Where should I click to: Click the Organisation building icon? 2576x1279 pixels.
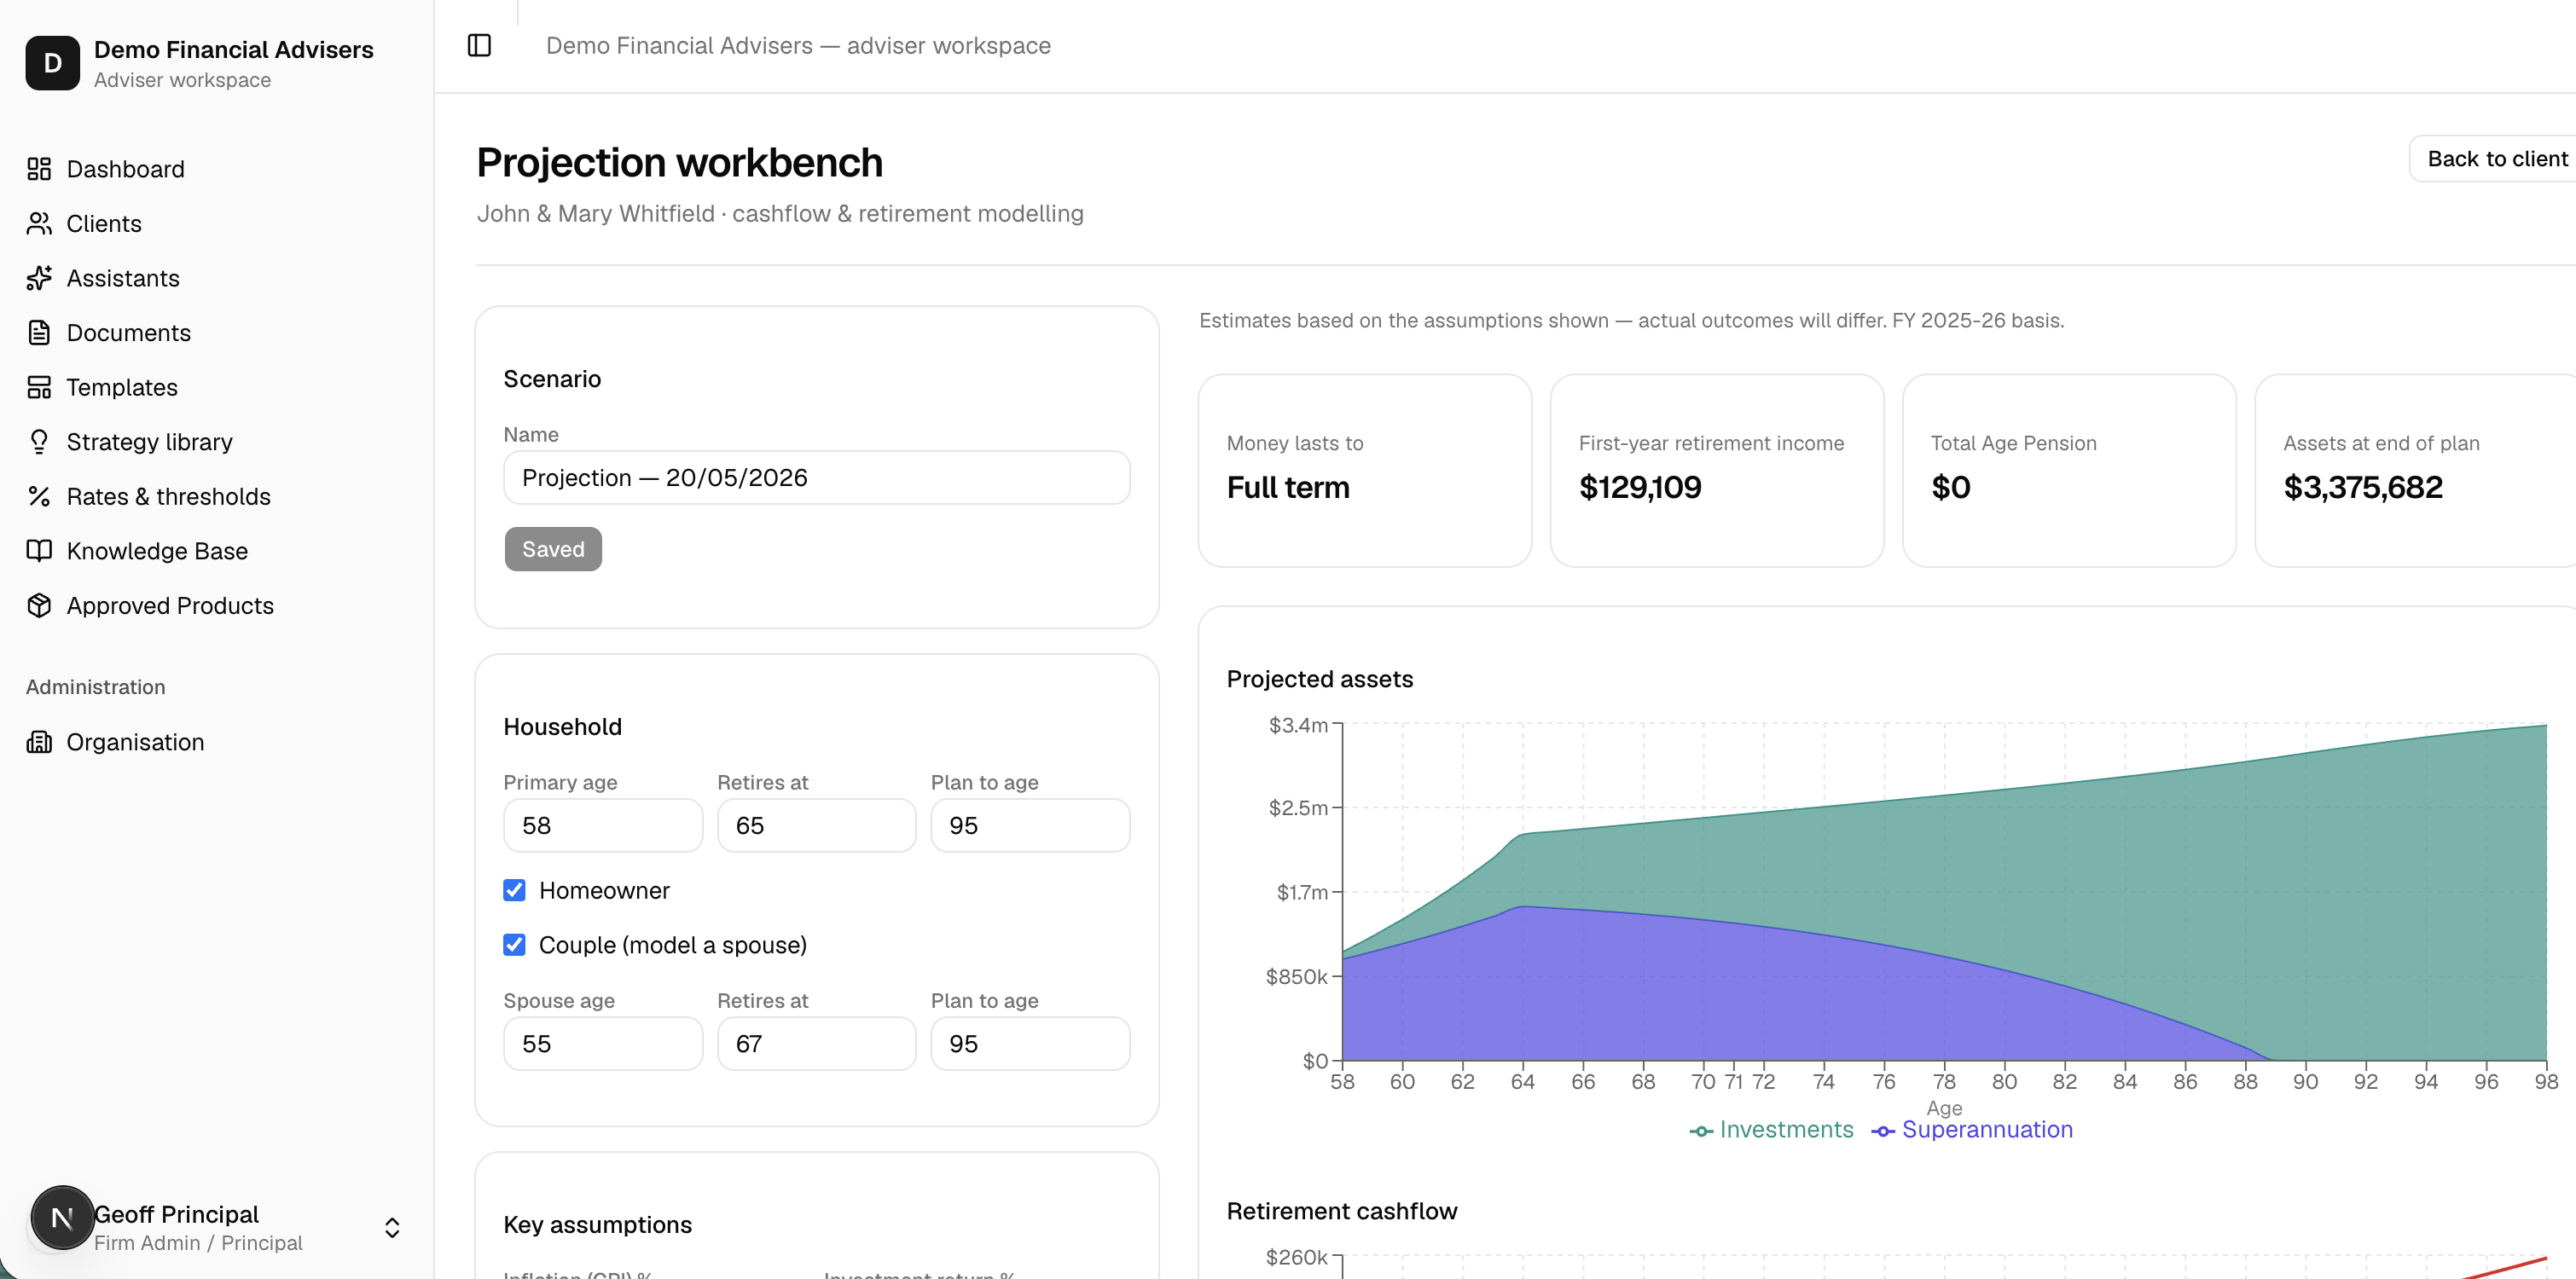pos(39,742)
